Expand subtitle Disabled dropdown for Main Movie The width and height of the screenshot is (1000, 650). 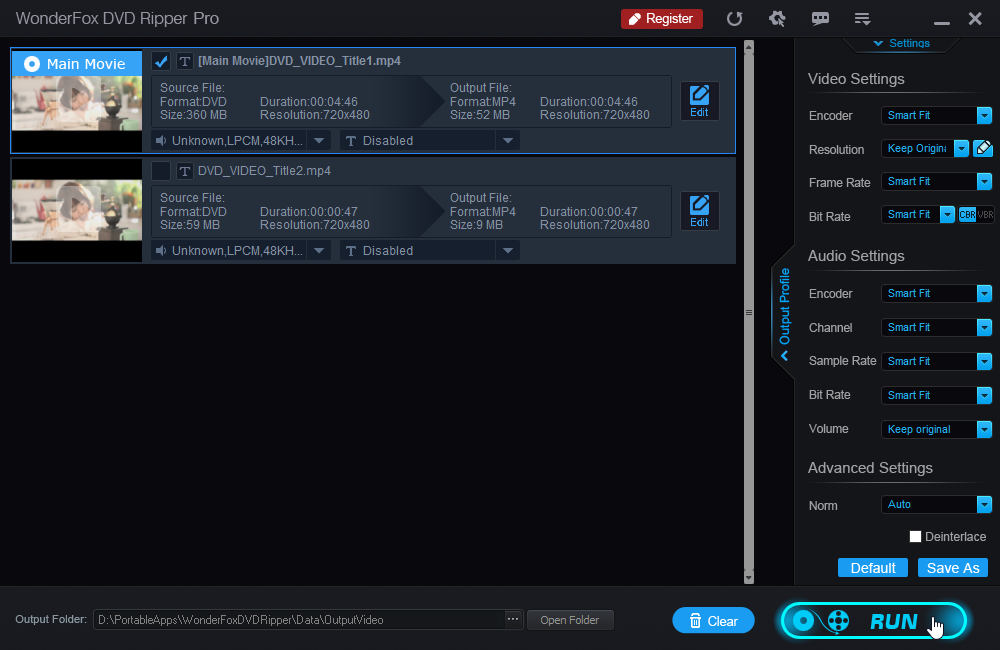508,140
